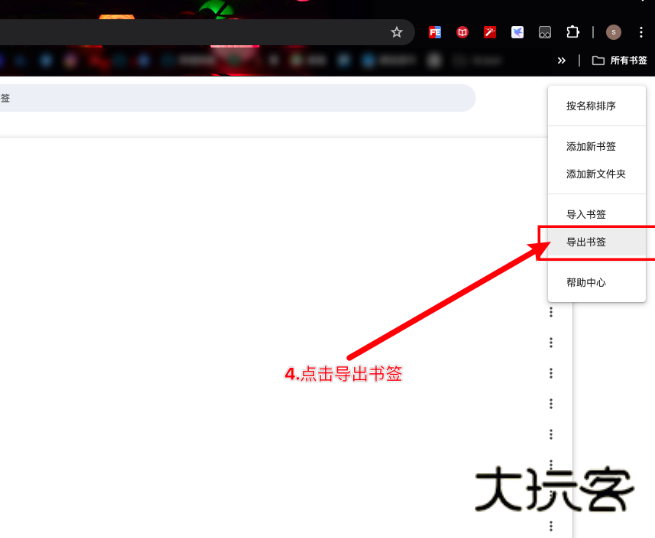
Task: Select 添加新文件夹 in the menu
Action: [x=596, y=174]
